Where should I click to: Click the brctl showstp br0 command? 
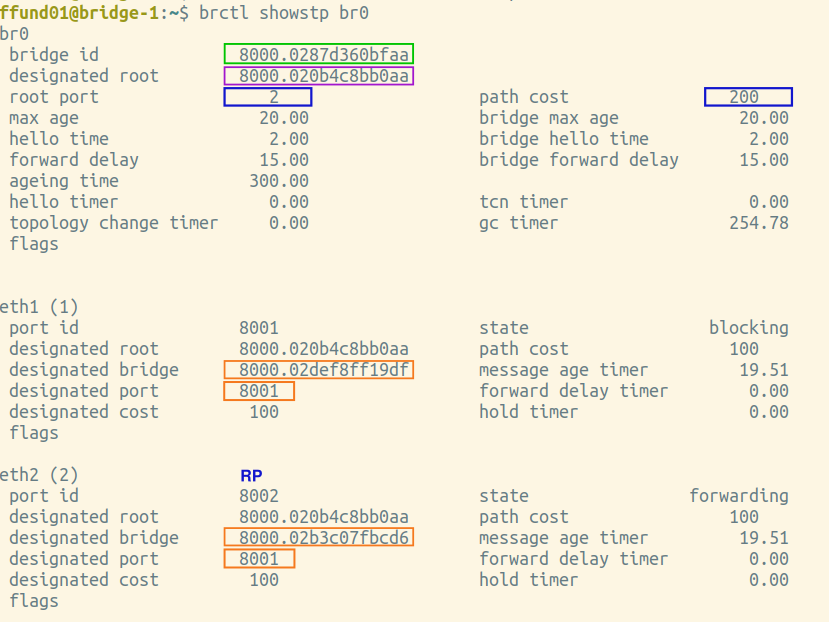[x=284, y=13]
